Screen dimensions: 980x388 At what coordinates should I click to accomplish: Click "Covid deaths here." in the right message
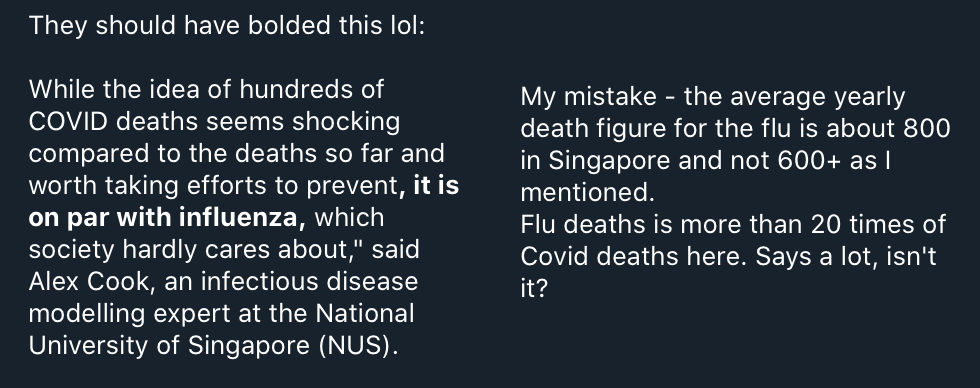(x=634, y=256)
